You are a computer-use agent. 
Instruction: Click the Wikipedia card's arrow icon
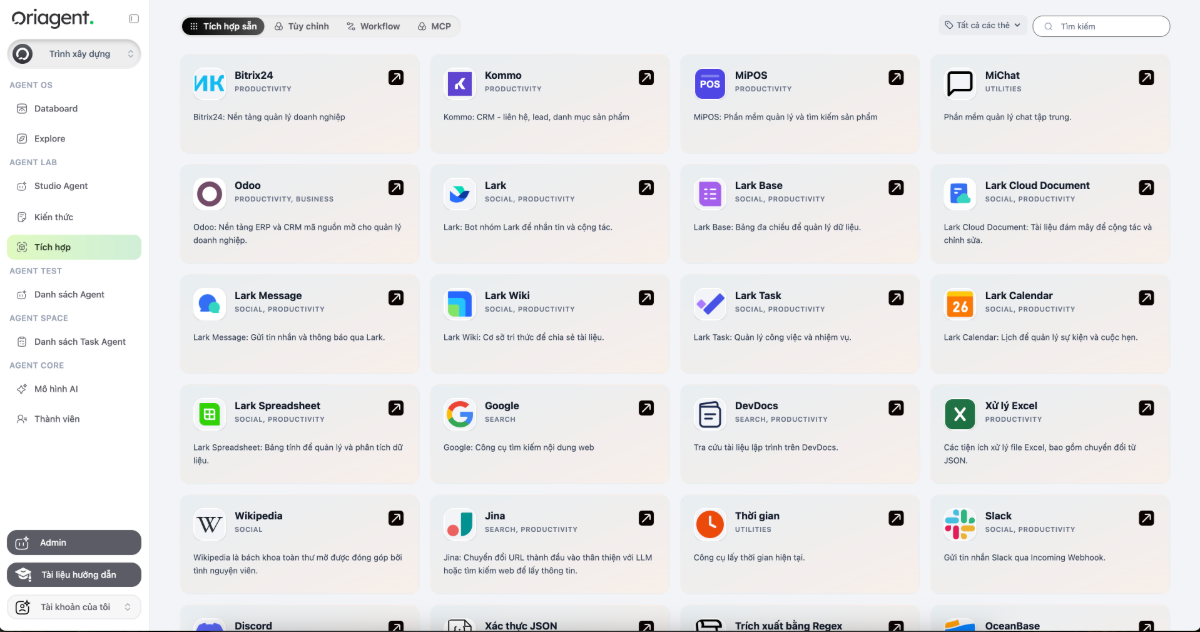(396, 518)
